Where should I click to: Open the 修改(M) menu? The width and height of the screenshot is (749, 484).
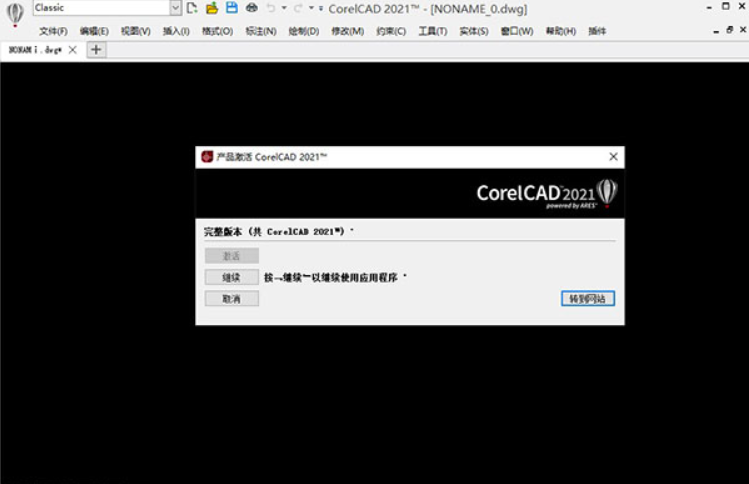click(348, 32)
